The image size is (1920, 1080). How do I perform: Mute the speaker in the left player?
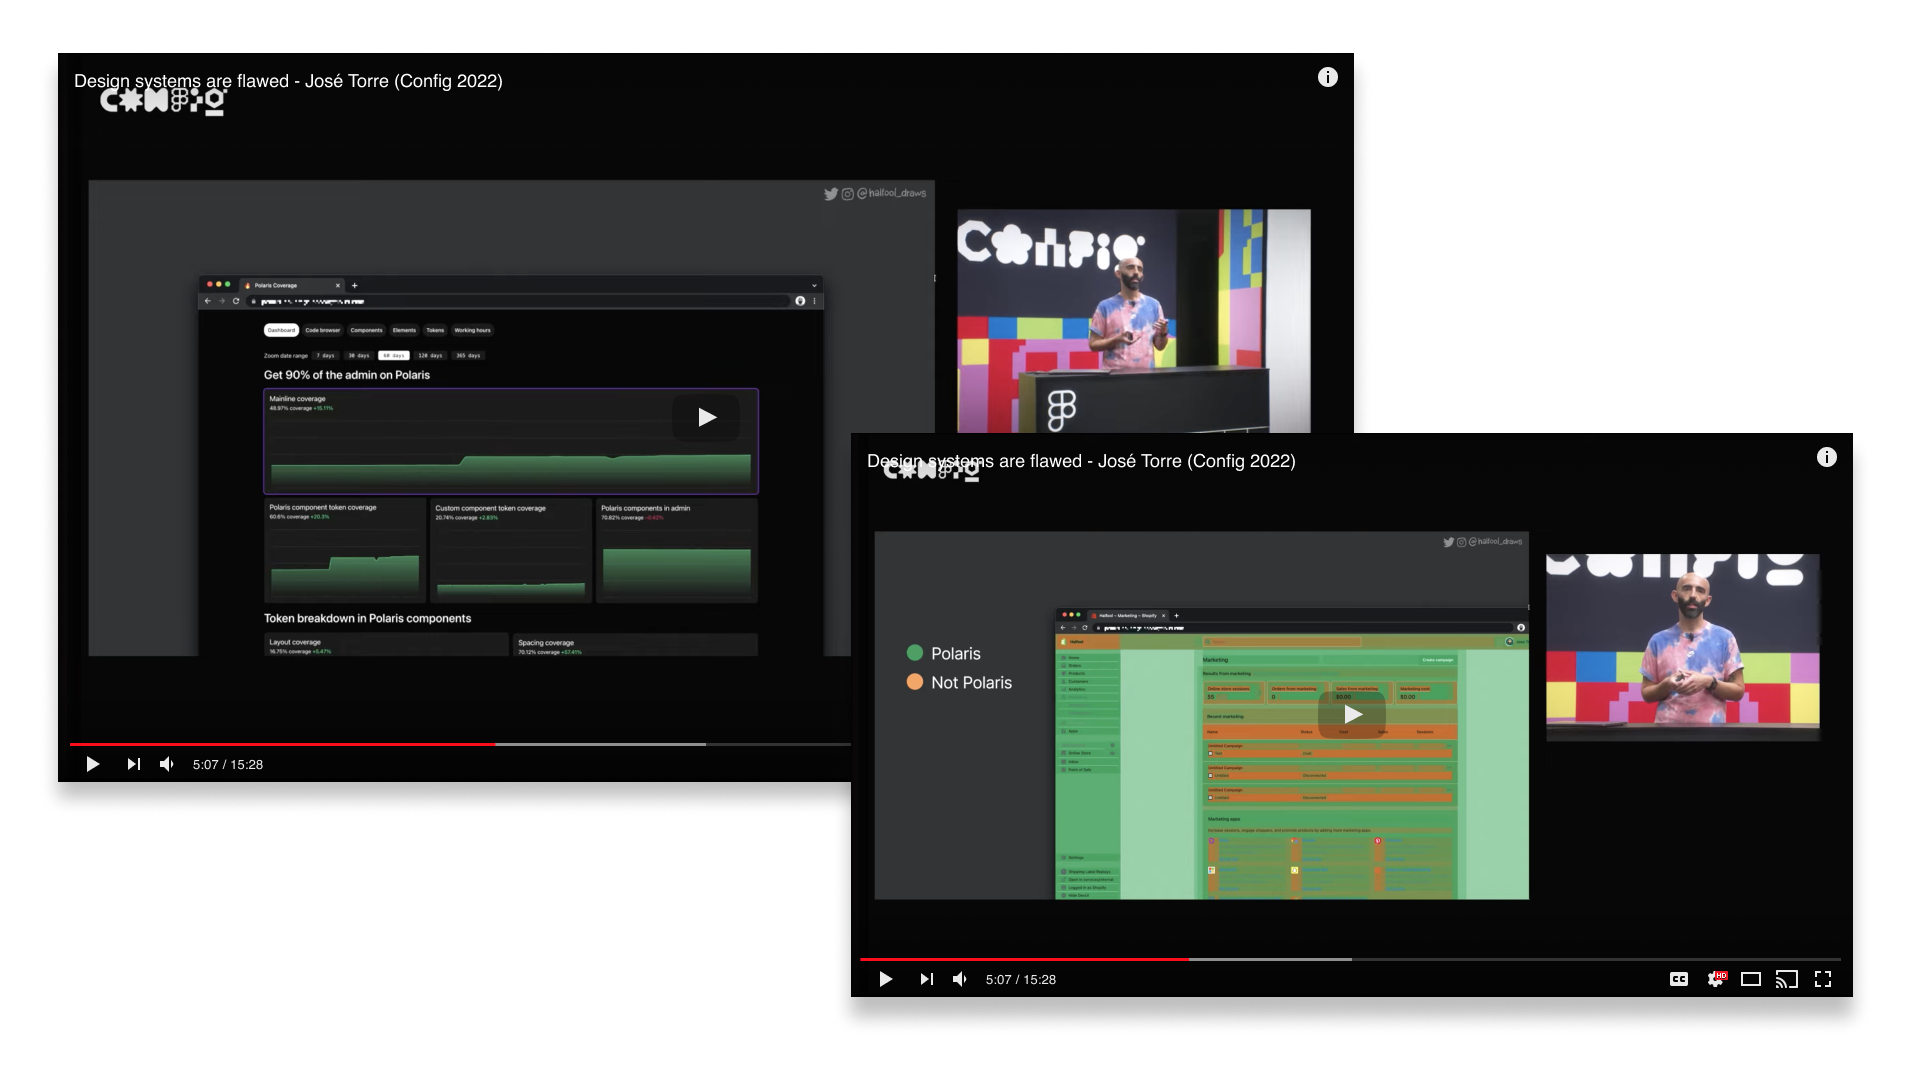(x=167, y=764)
